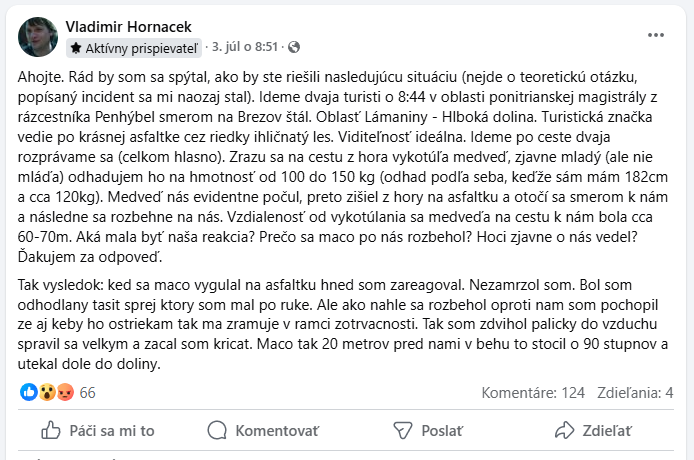Open Vladimir Hornacek's profile picture
The image size is (694, 460).
click(38, 36)
